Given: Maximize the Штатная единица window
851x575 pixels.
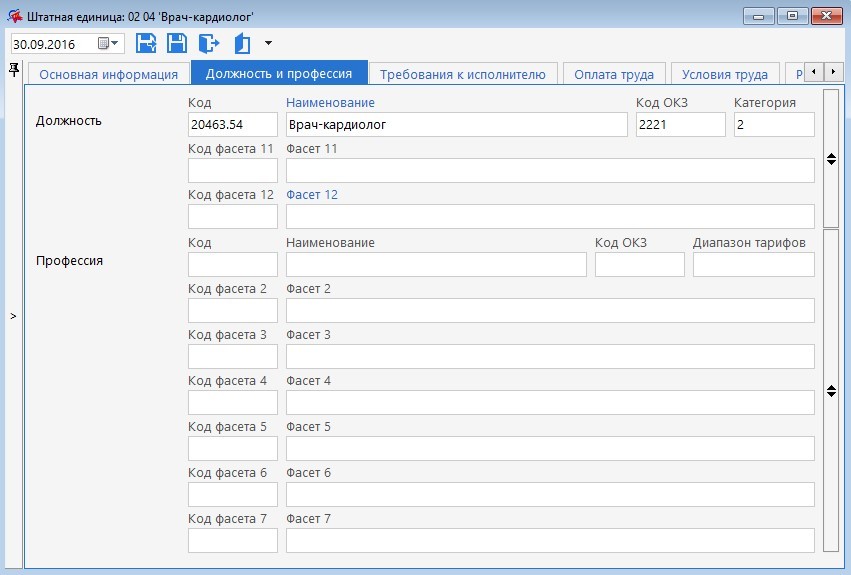Looking at the screenshot, I should coord(792,16).
